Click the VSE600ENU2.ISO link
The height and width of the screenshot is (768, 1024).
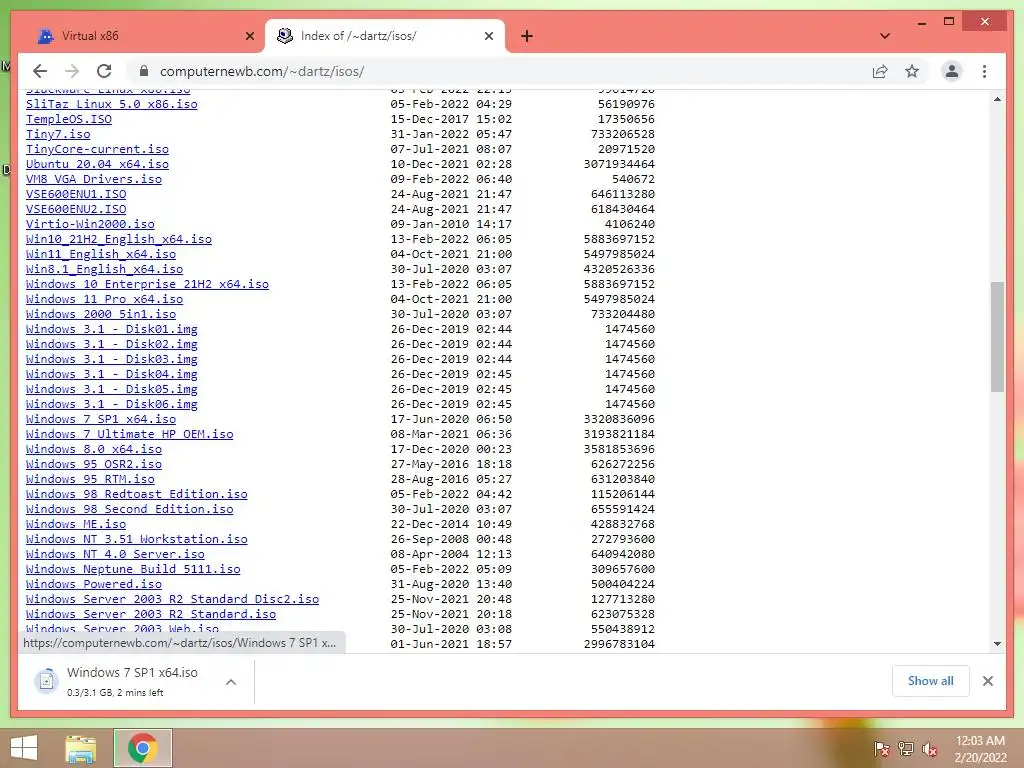pos(76,209)
